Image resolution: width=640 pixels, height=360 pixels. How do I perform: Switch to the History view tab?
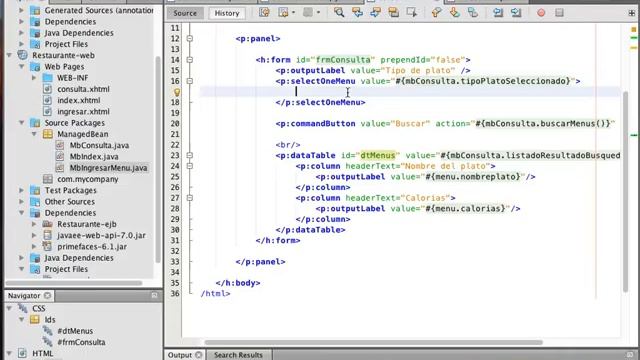[227, 13]
